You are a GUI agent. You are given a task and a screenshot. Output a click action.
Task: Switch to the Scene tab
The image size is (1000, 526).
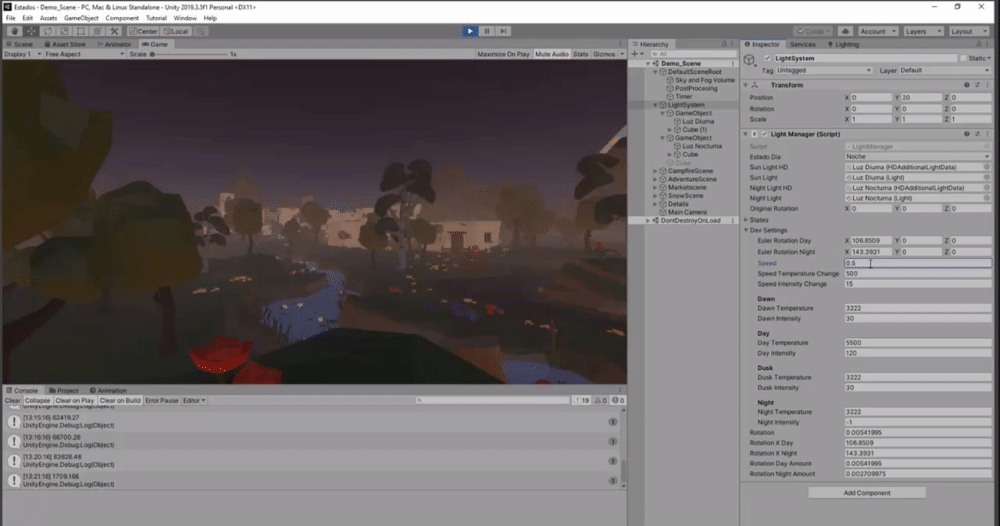point(20,44)
